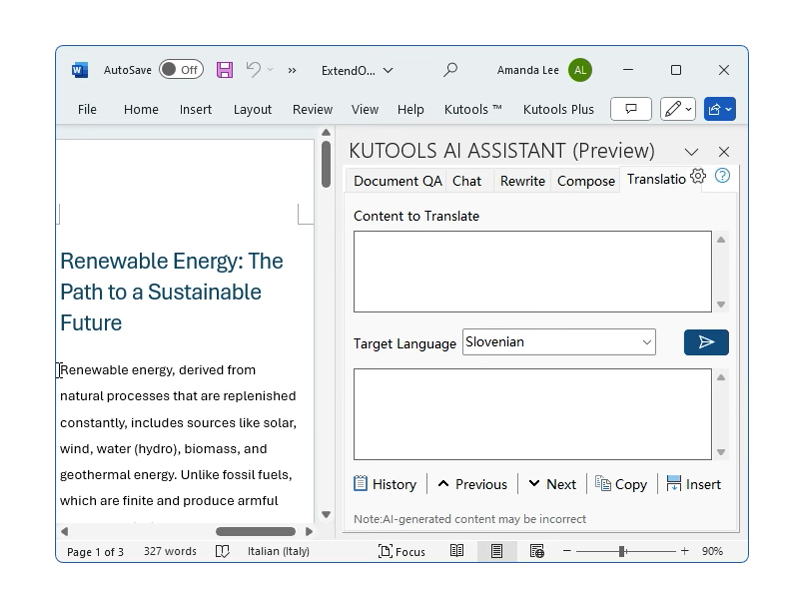The height and width of the screenshot is (605, 800).
Task: Click the document vertical scrollbar thumb
Action: (327, 164)
